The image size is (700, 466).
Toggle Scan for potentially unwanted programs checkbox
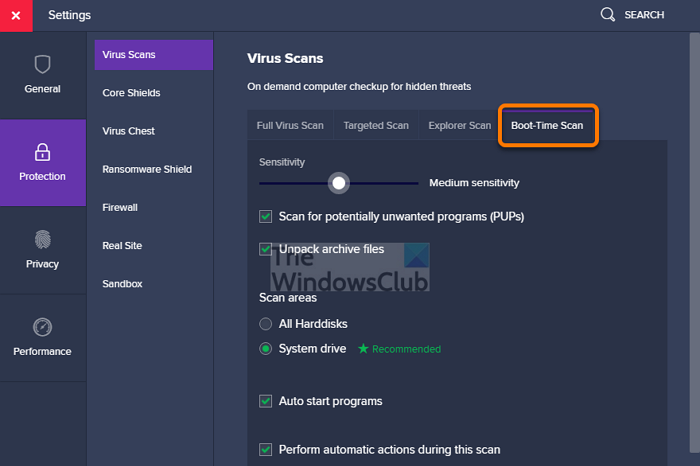[266, 217]
